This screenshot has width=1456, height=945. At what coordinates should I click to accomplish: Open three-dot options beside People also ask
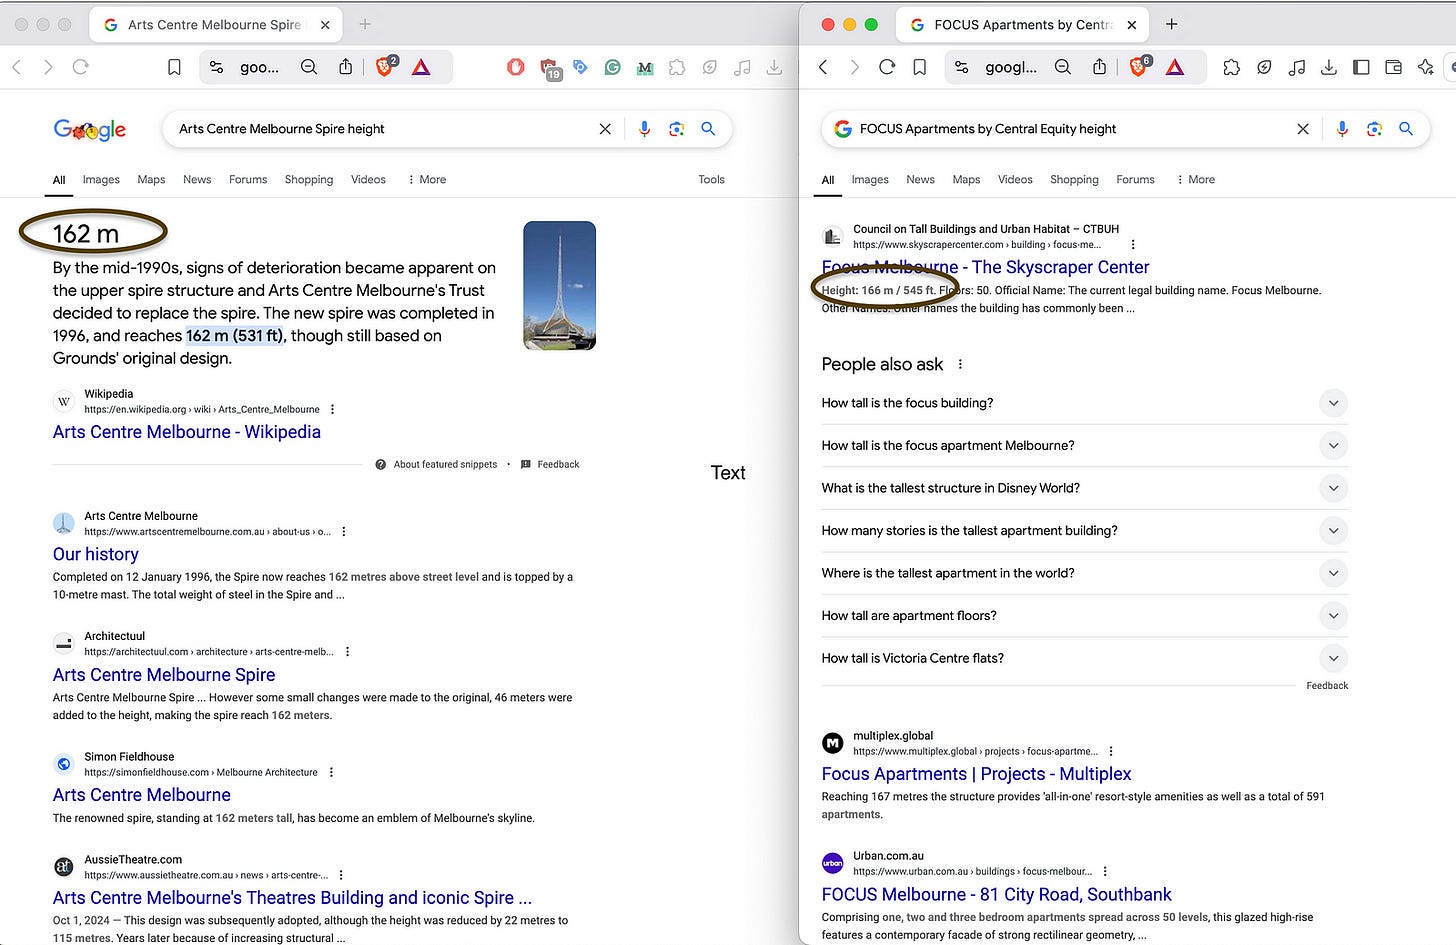click(x=960, y=364)
